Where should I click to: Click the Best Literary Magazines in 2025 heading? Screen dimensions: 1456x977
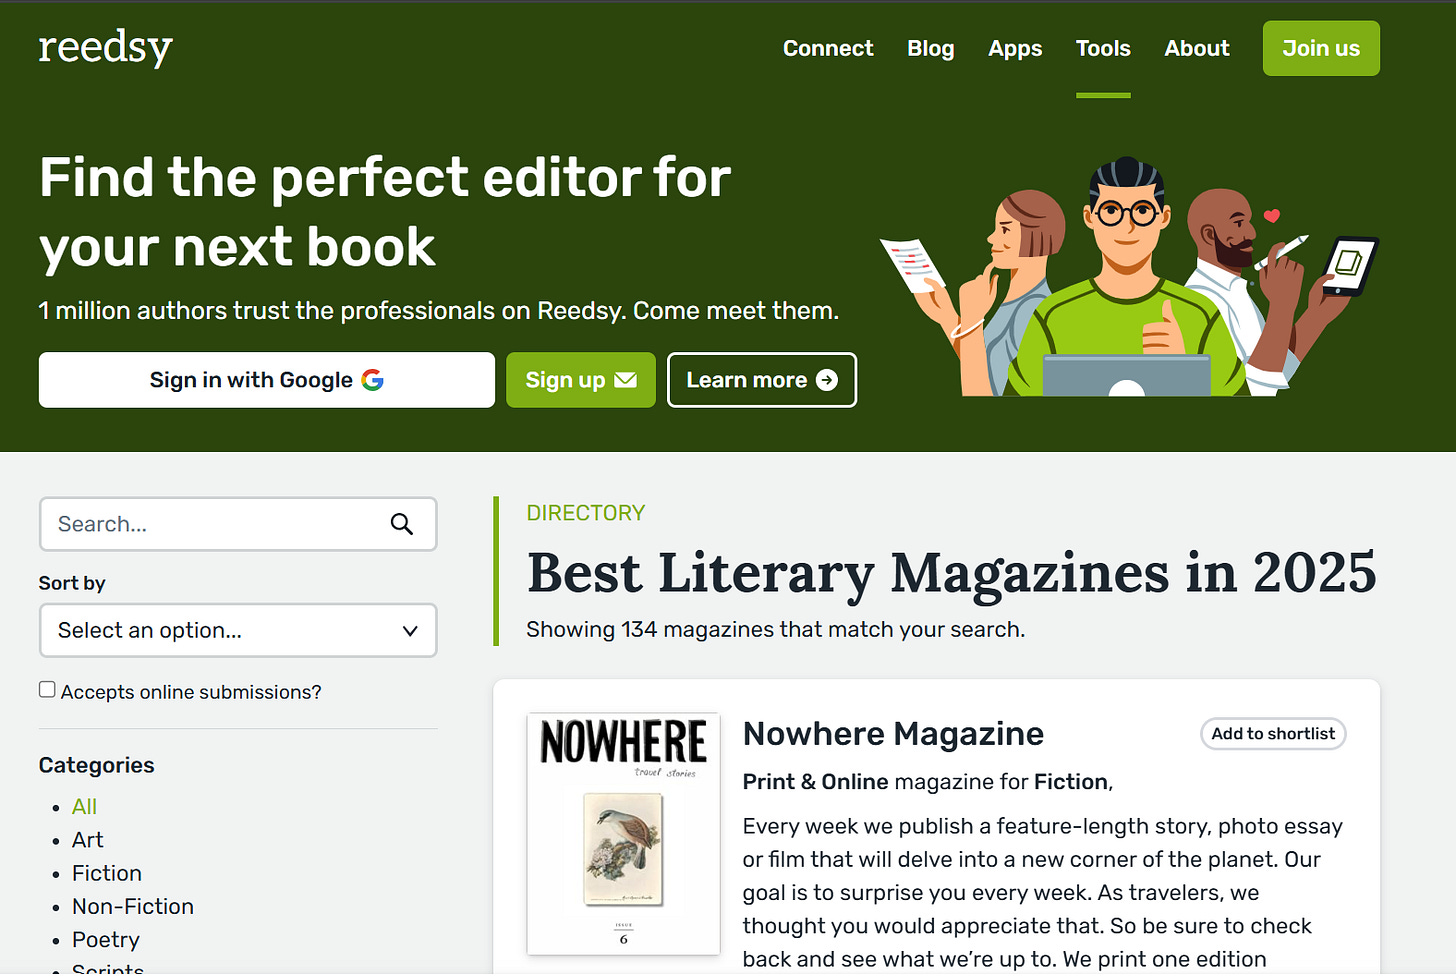pyautogui.click(x=951, y=573)
